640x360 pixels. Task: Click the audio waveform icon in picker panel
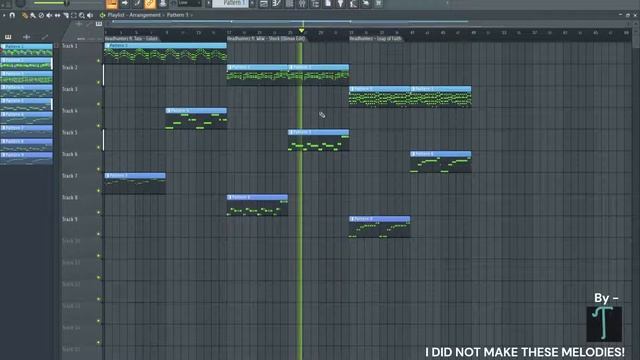click(x=27, y=37)
